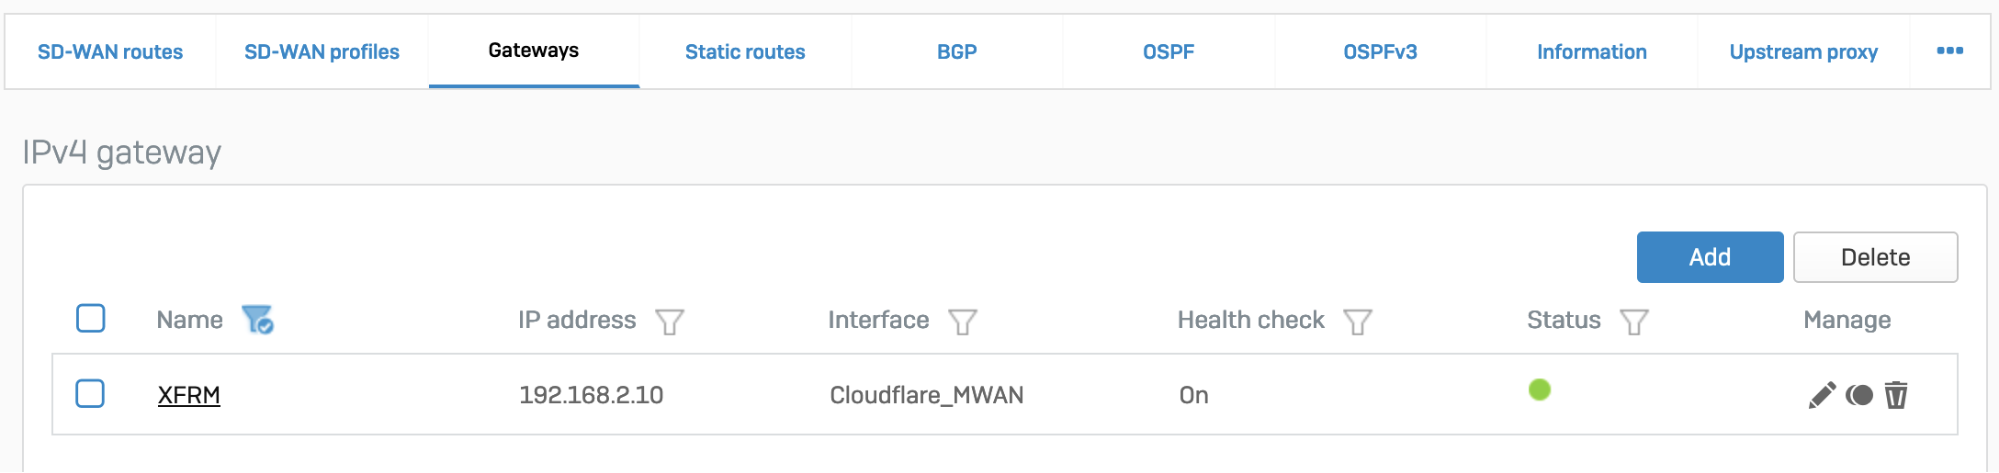Select the OSPFv3 tab
This screenshot has width=1999, height=473.
pos(1380,52)
